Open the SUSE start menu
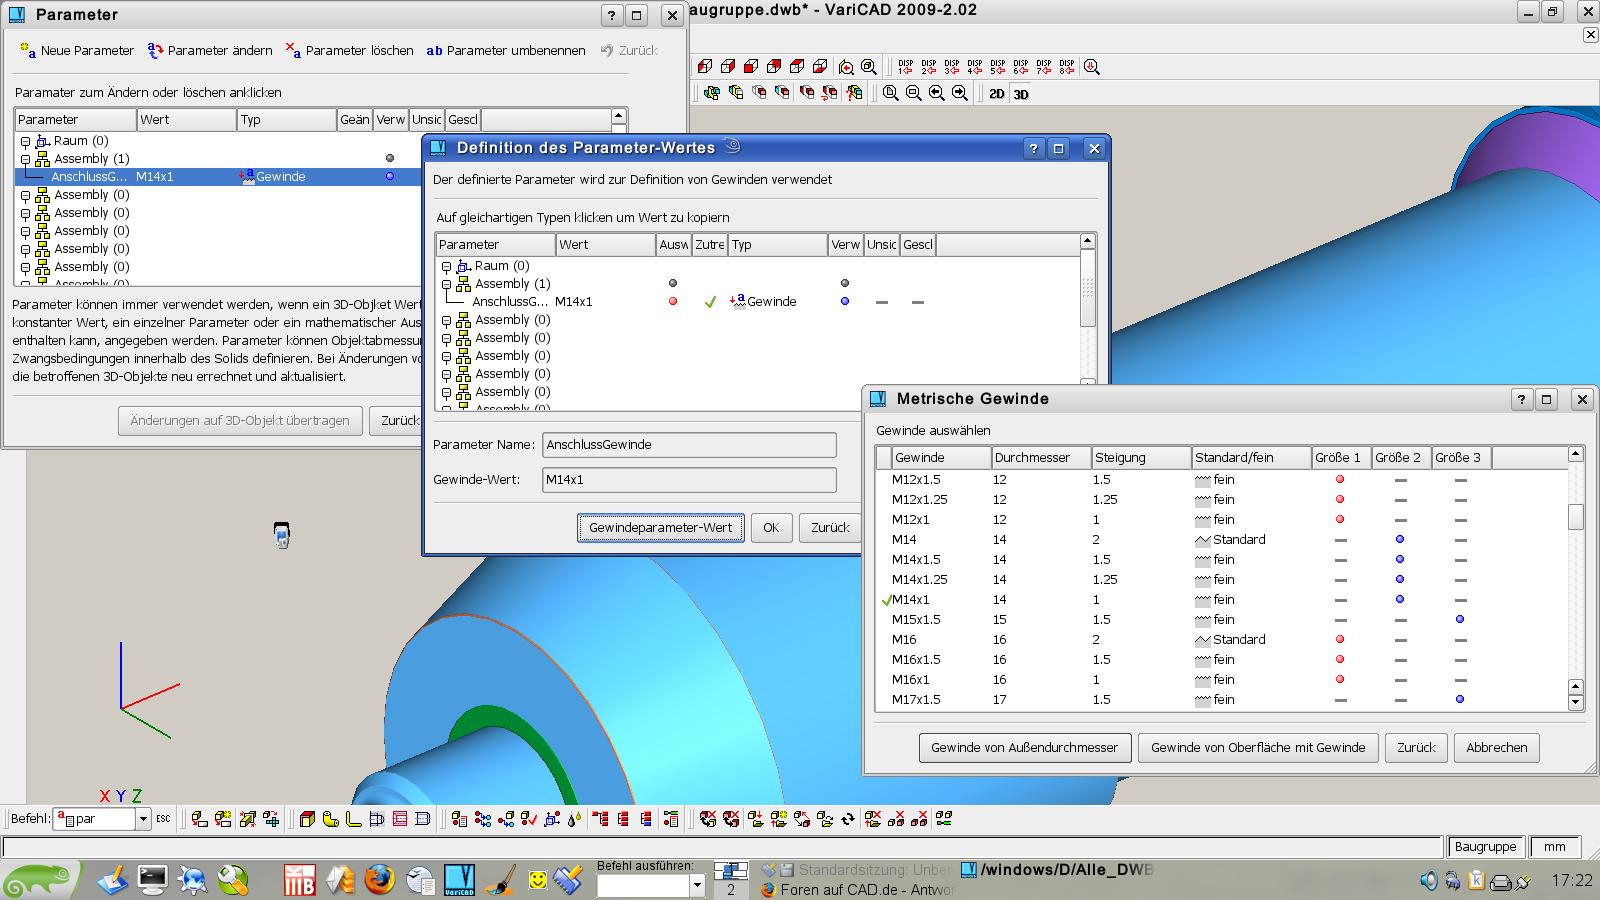 click(x=40, y=880)
